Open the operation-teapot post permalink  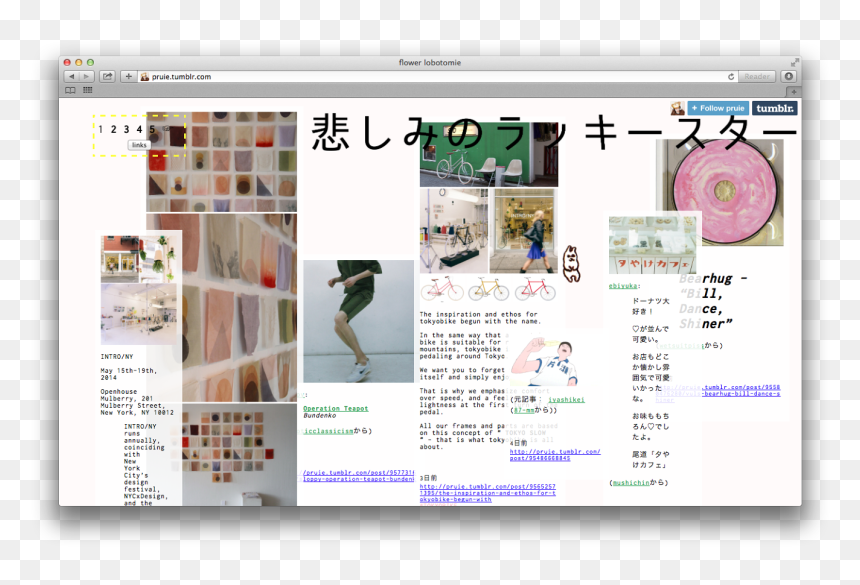[x=359, y=476]
